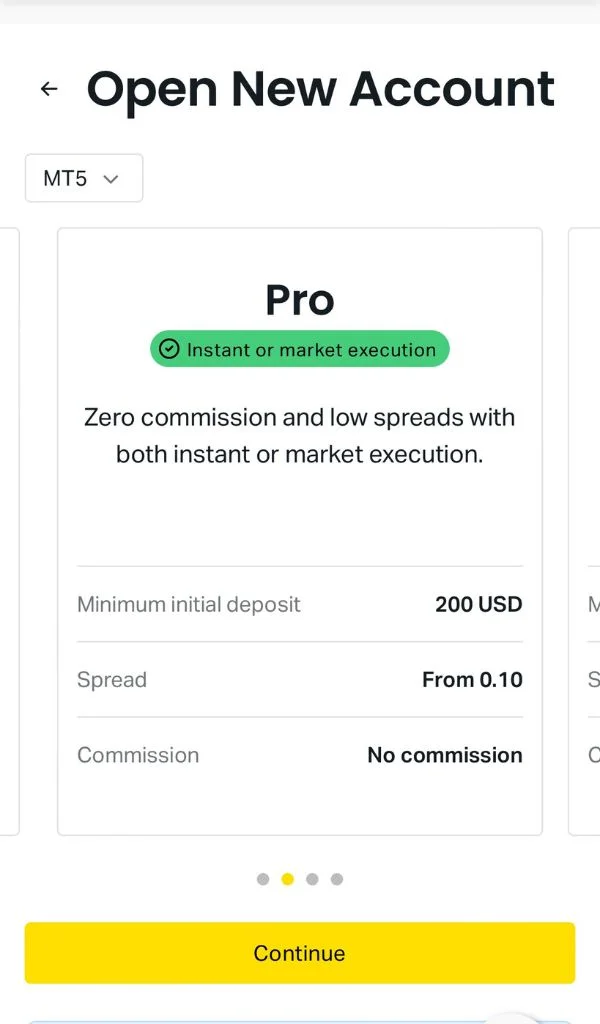The height and width of the screenshot is (1024, 600).
Task: Select the third carousel dot
Action: pos(312,879)
